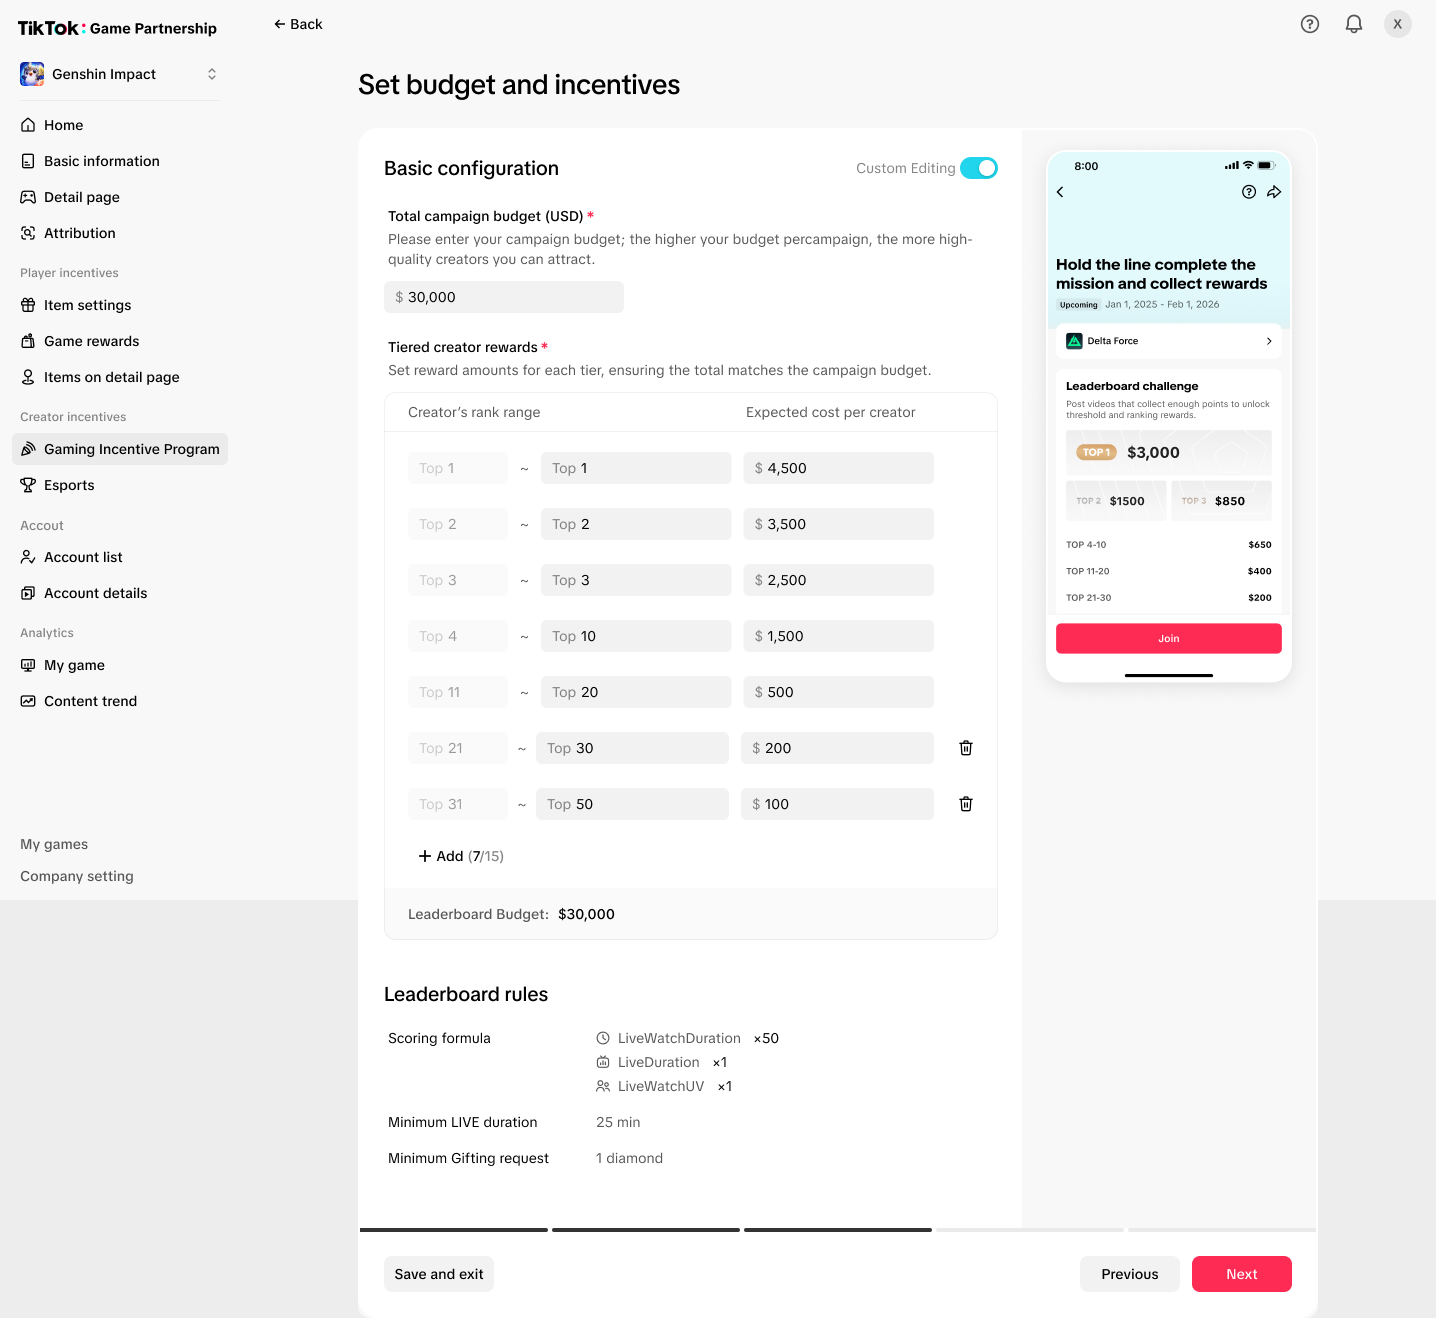Delete the Top 31–50 tier row
The width and height of the screenshot is (1436, 1318).
pyautogui.click(x=966, y=804)
